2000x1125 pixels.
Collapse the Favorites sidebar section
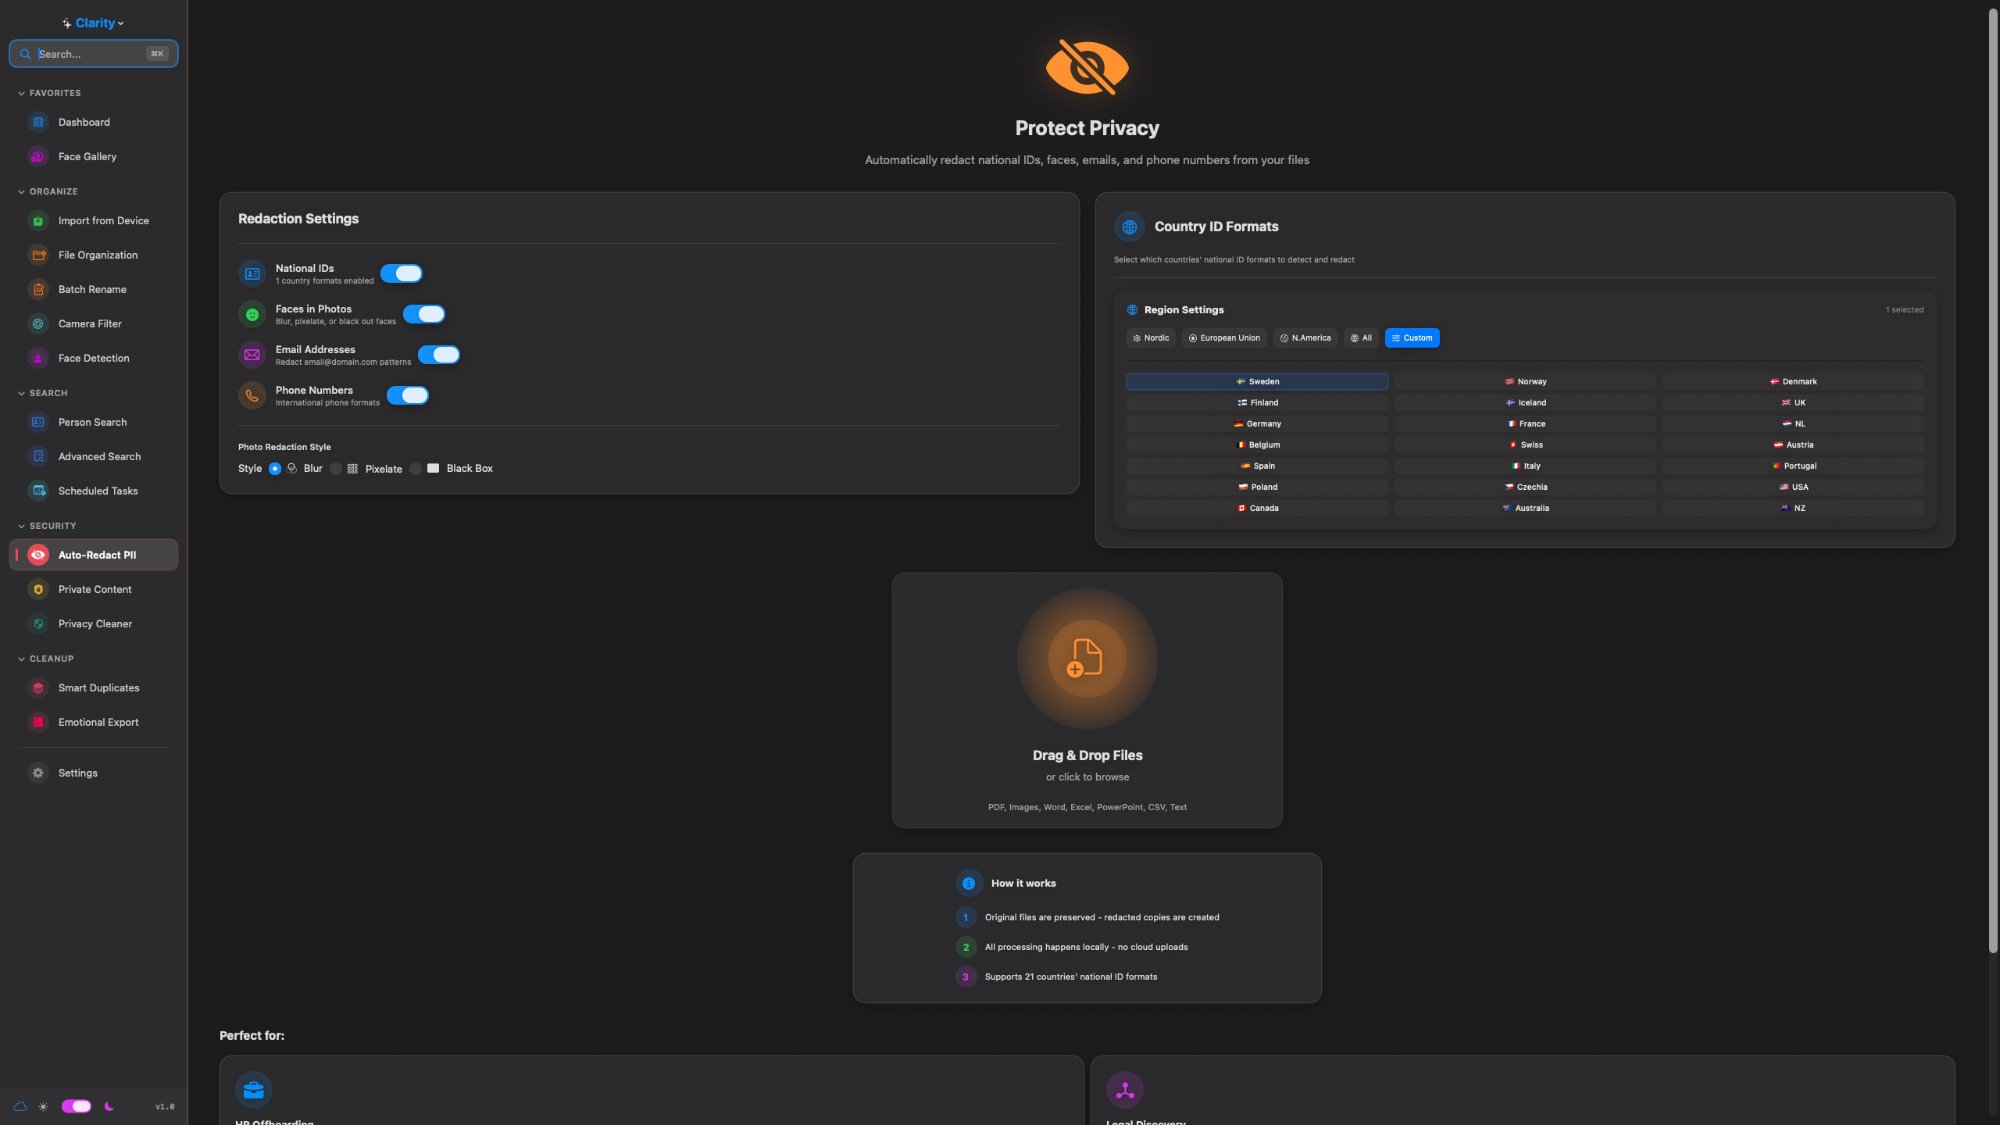pos(21,93)
